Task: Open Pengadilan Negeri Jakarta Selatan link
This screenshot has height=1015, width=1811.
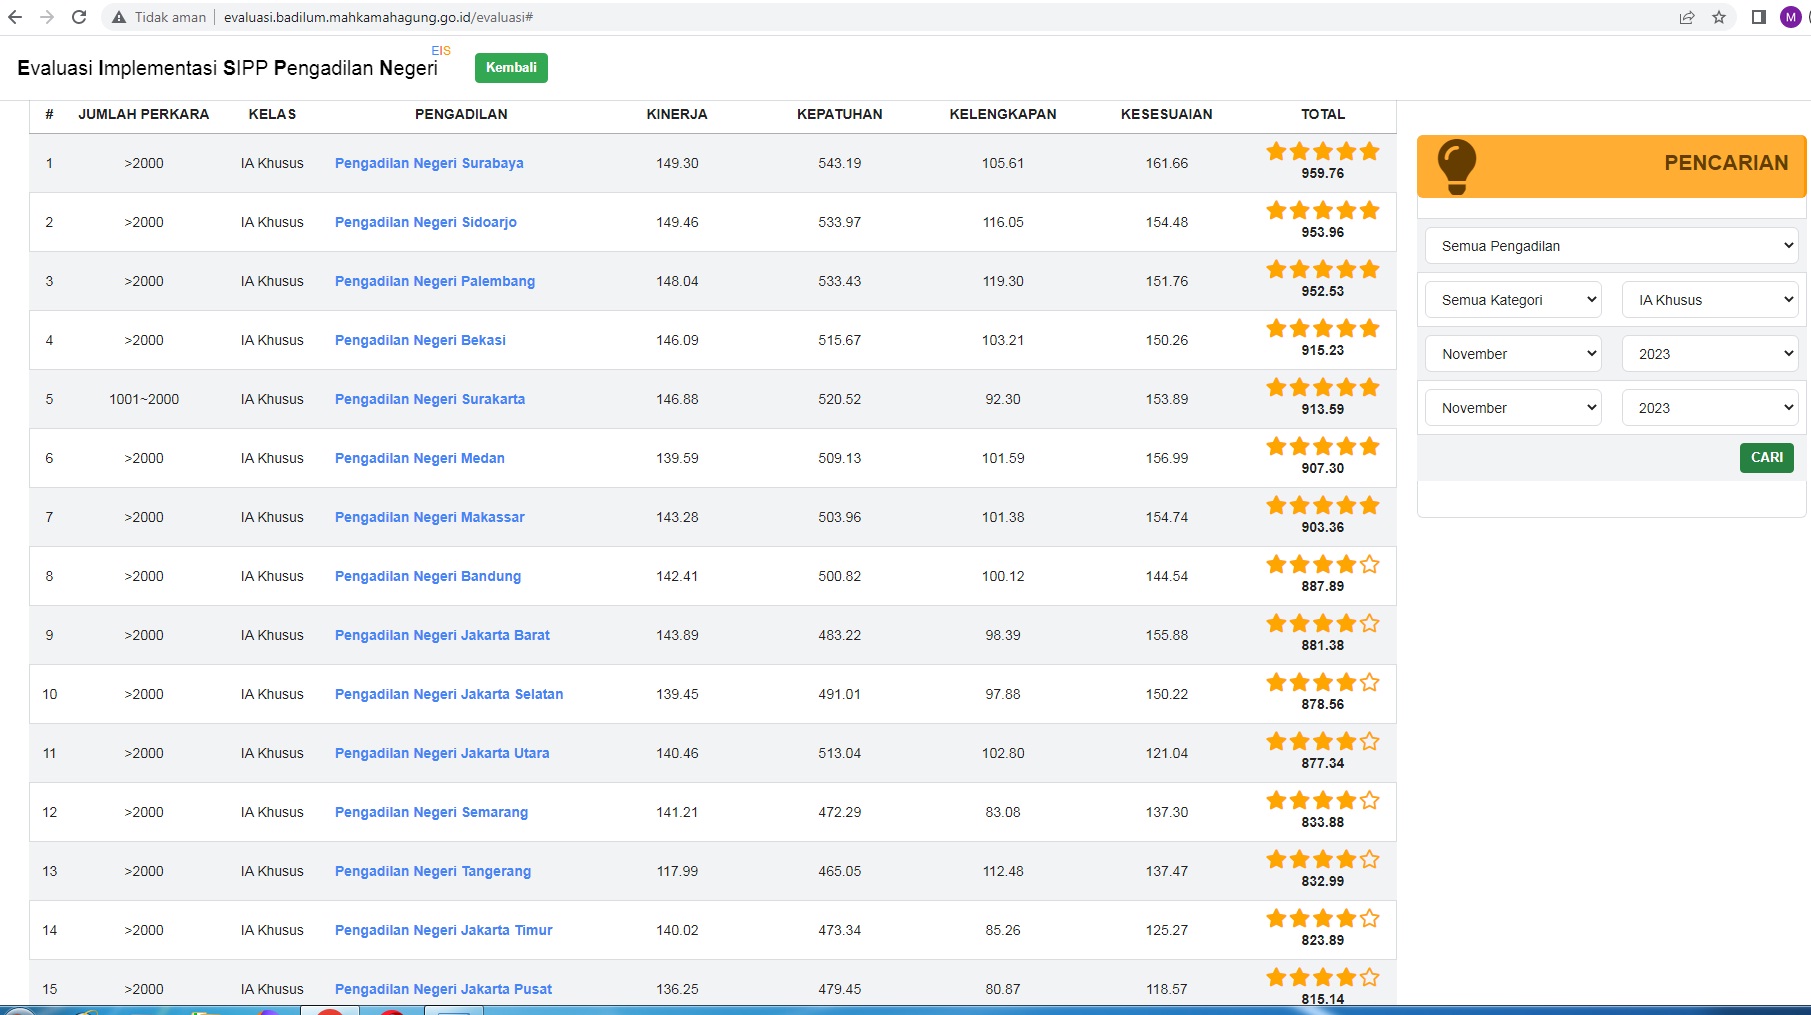Action: [449, 694]
